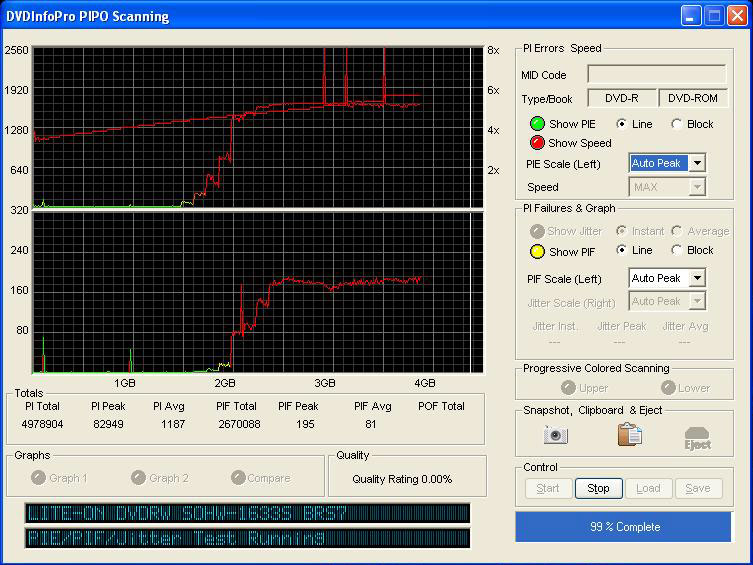Select Line mode for PIE graph
This screenshot has width=753, height=565.
click(x=621, y=124)
